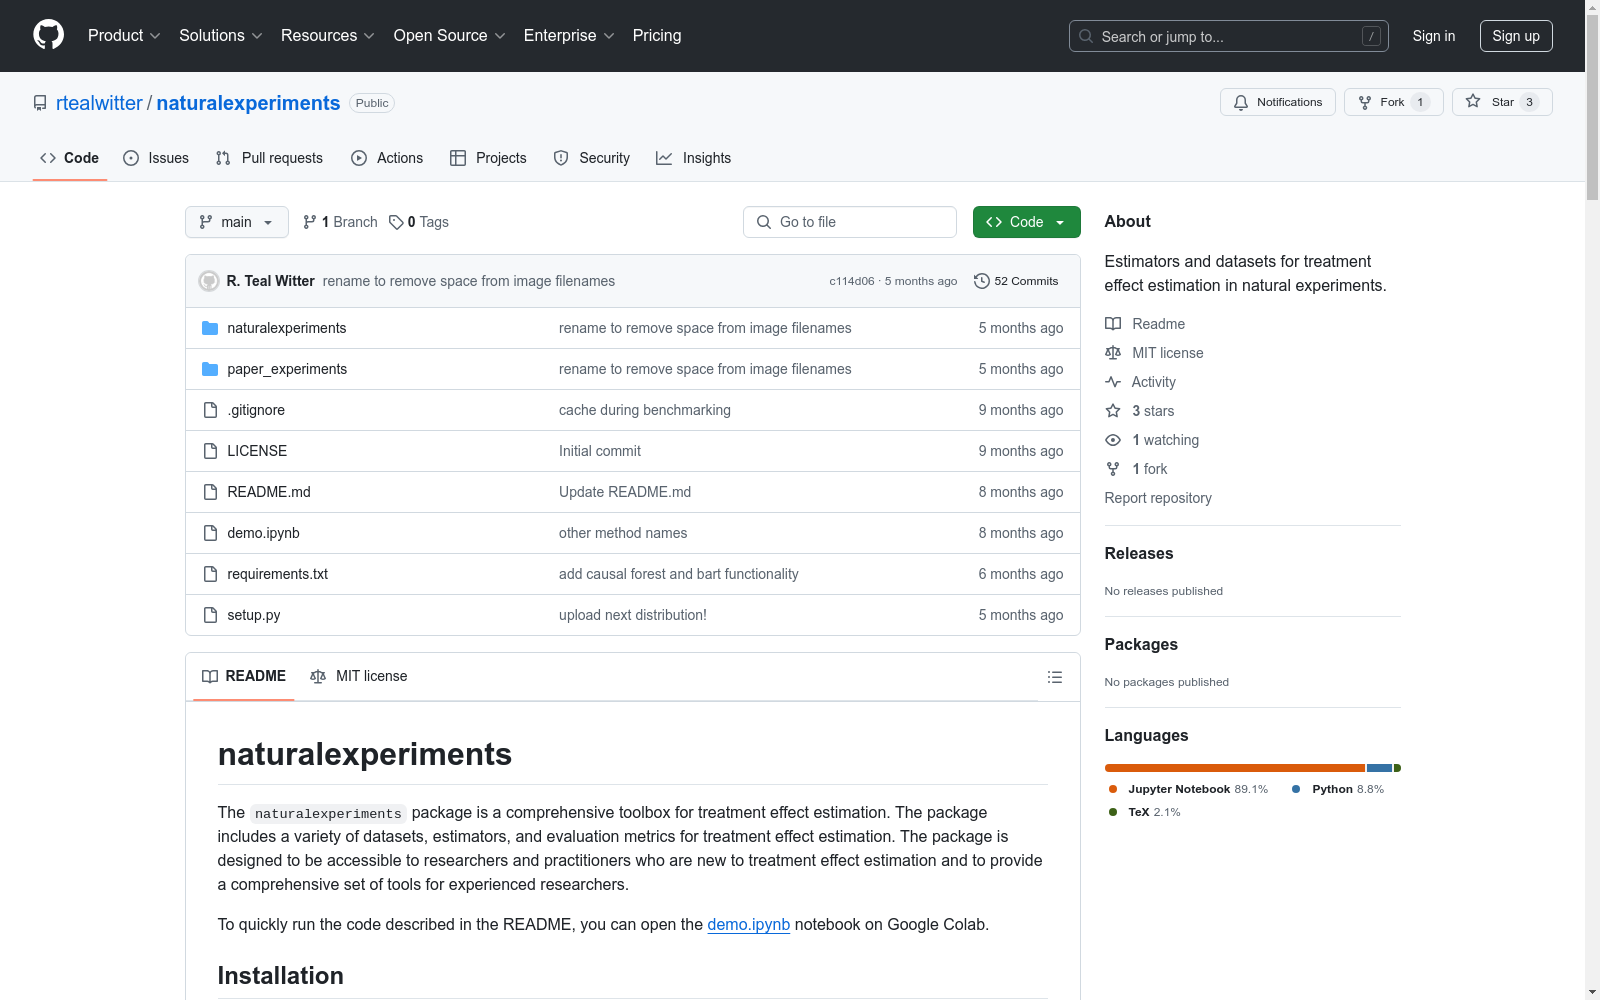Click the LICENSE file icon
This screenshot has height=1000, width=1600.
(x=210, y=451)
